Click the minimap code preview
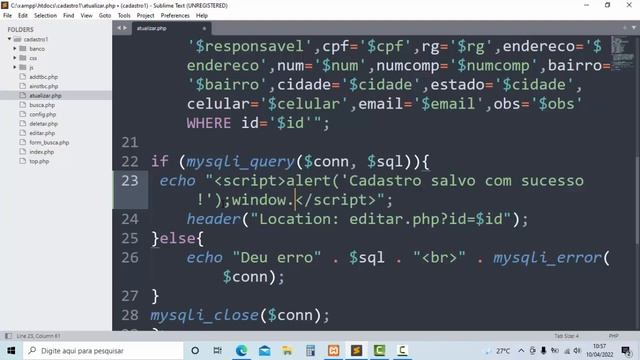 click(x=622, y=53)
